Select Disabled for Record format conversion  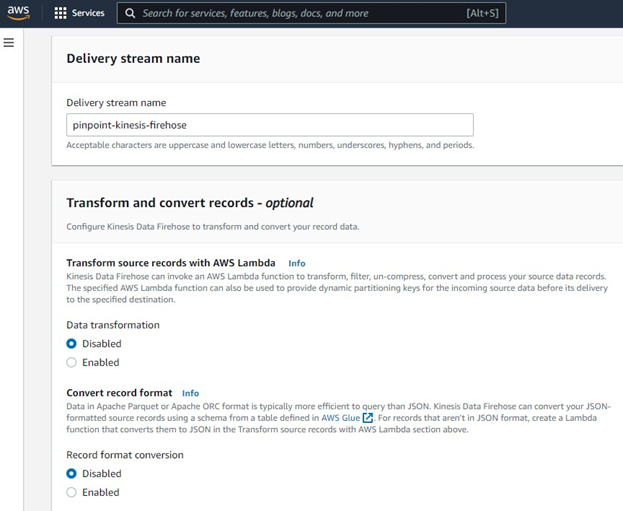[71, 474]
